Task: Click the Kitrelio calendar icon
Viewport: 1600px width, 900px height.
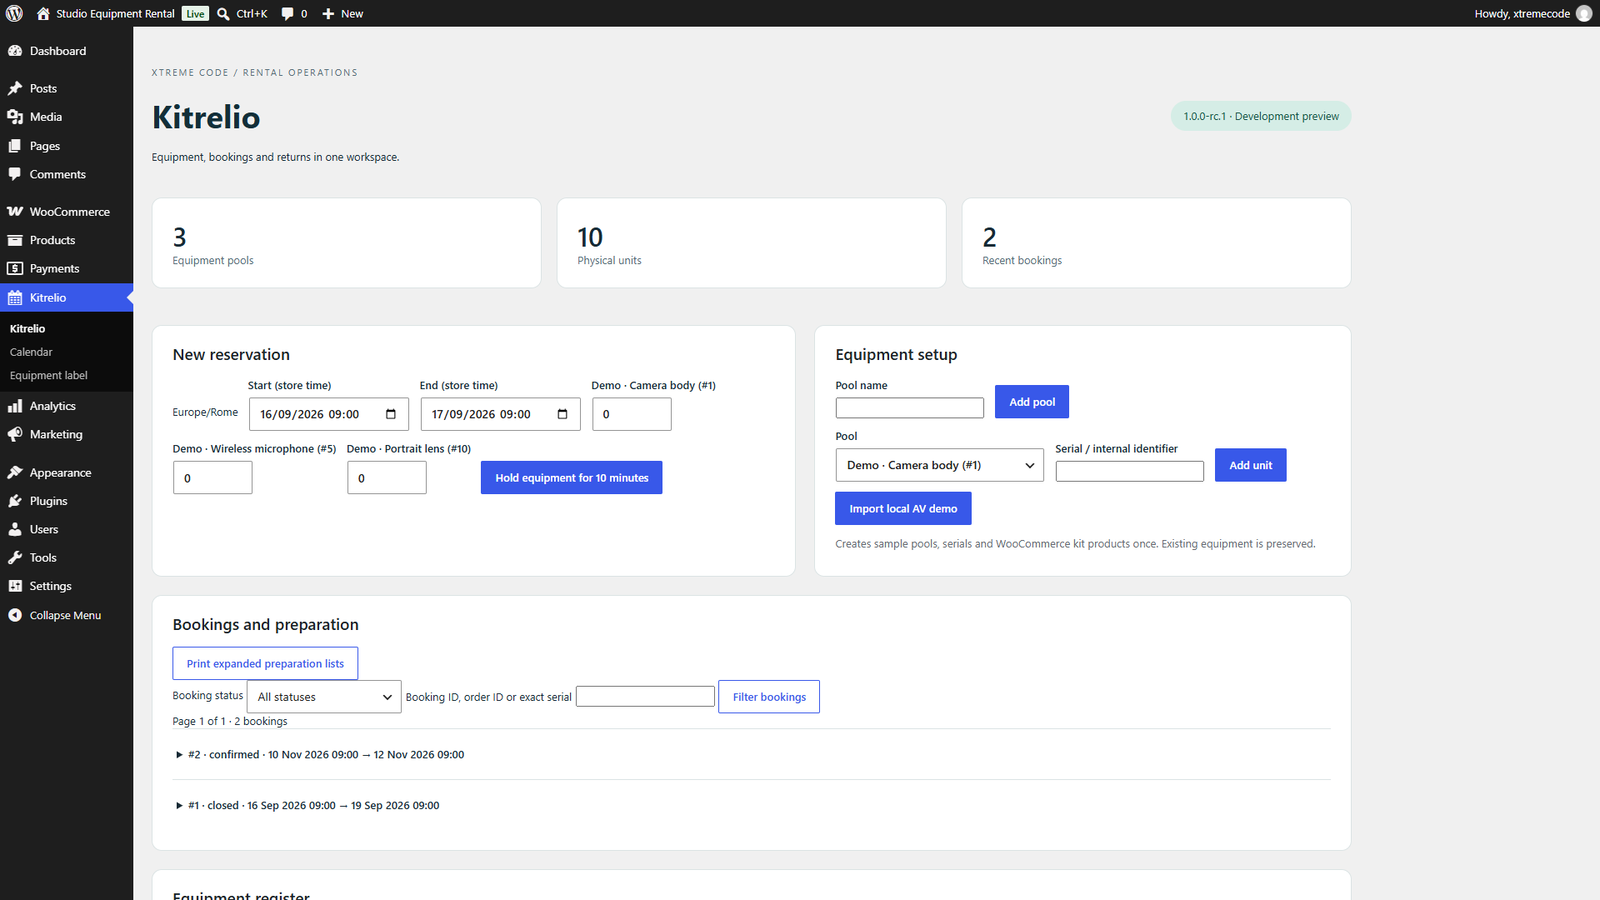Action: click(15, 298)
